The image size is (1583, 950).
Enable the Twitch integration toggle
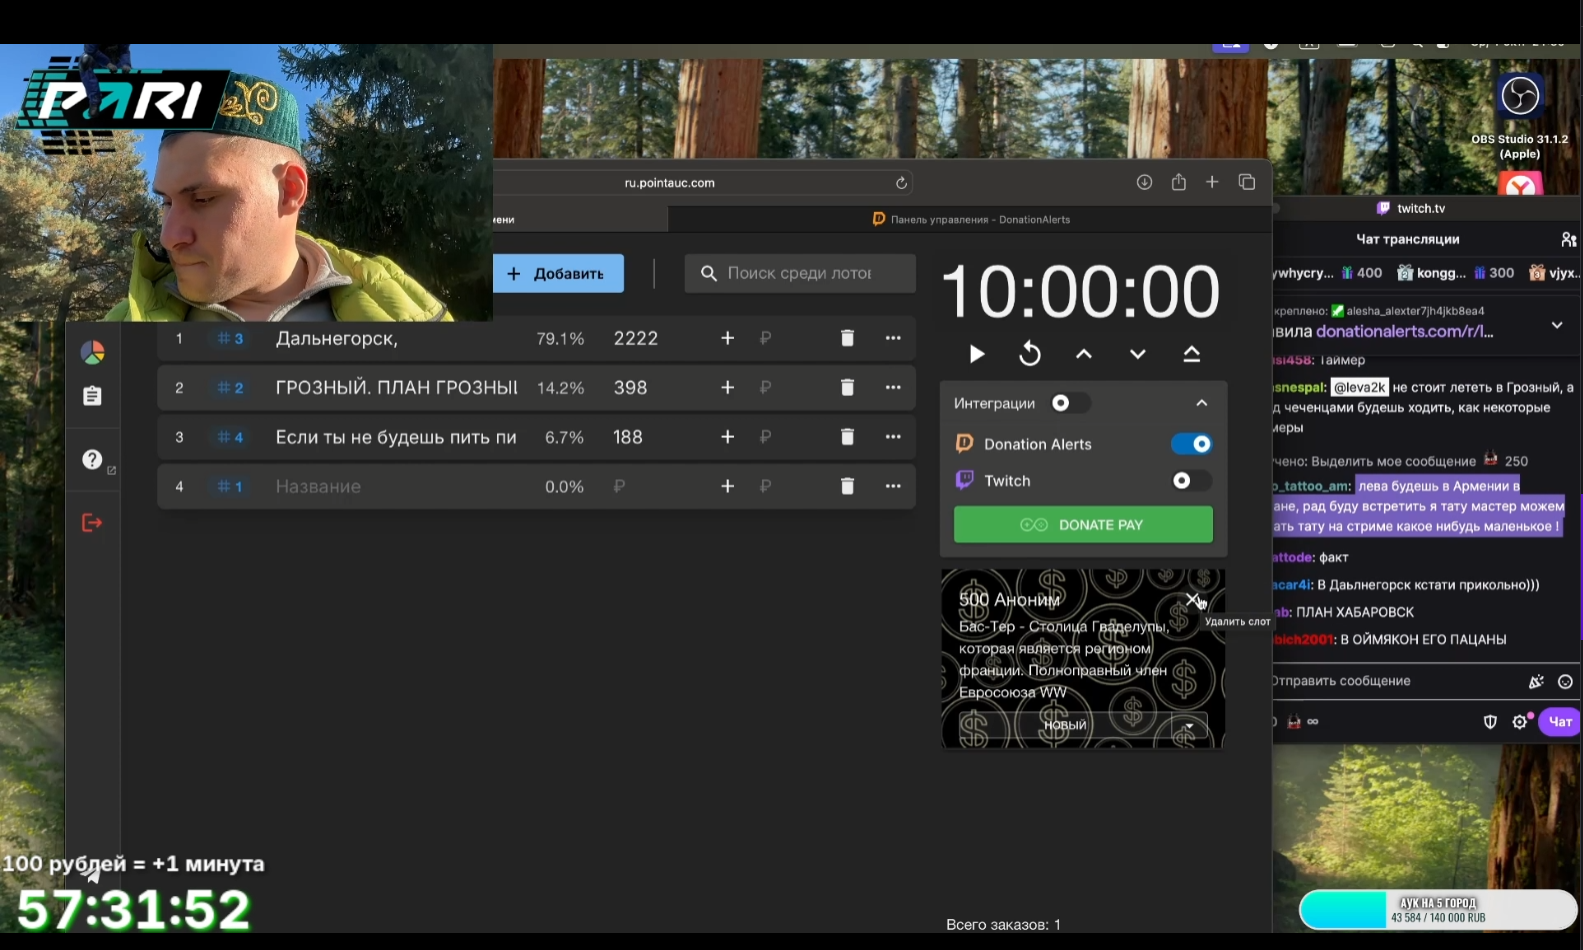coord(1191,481)
